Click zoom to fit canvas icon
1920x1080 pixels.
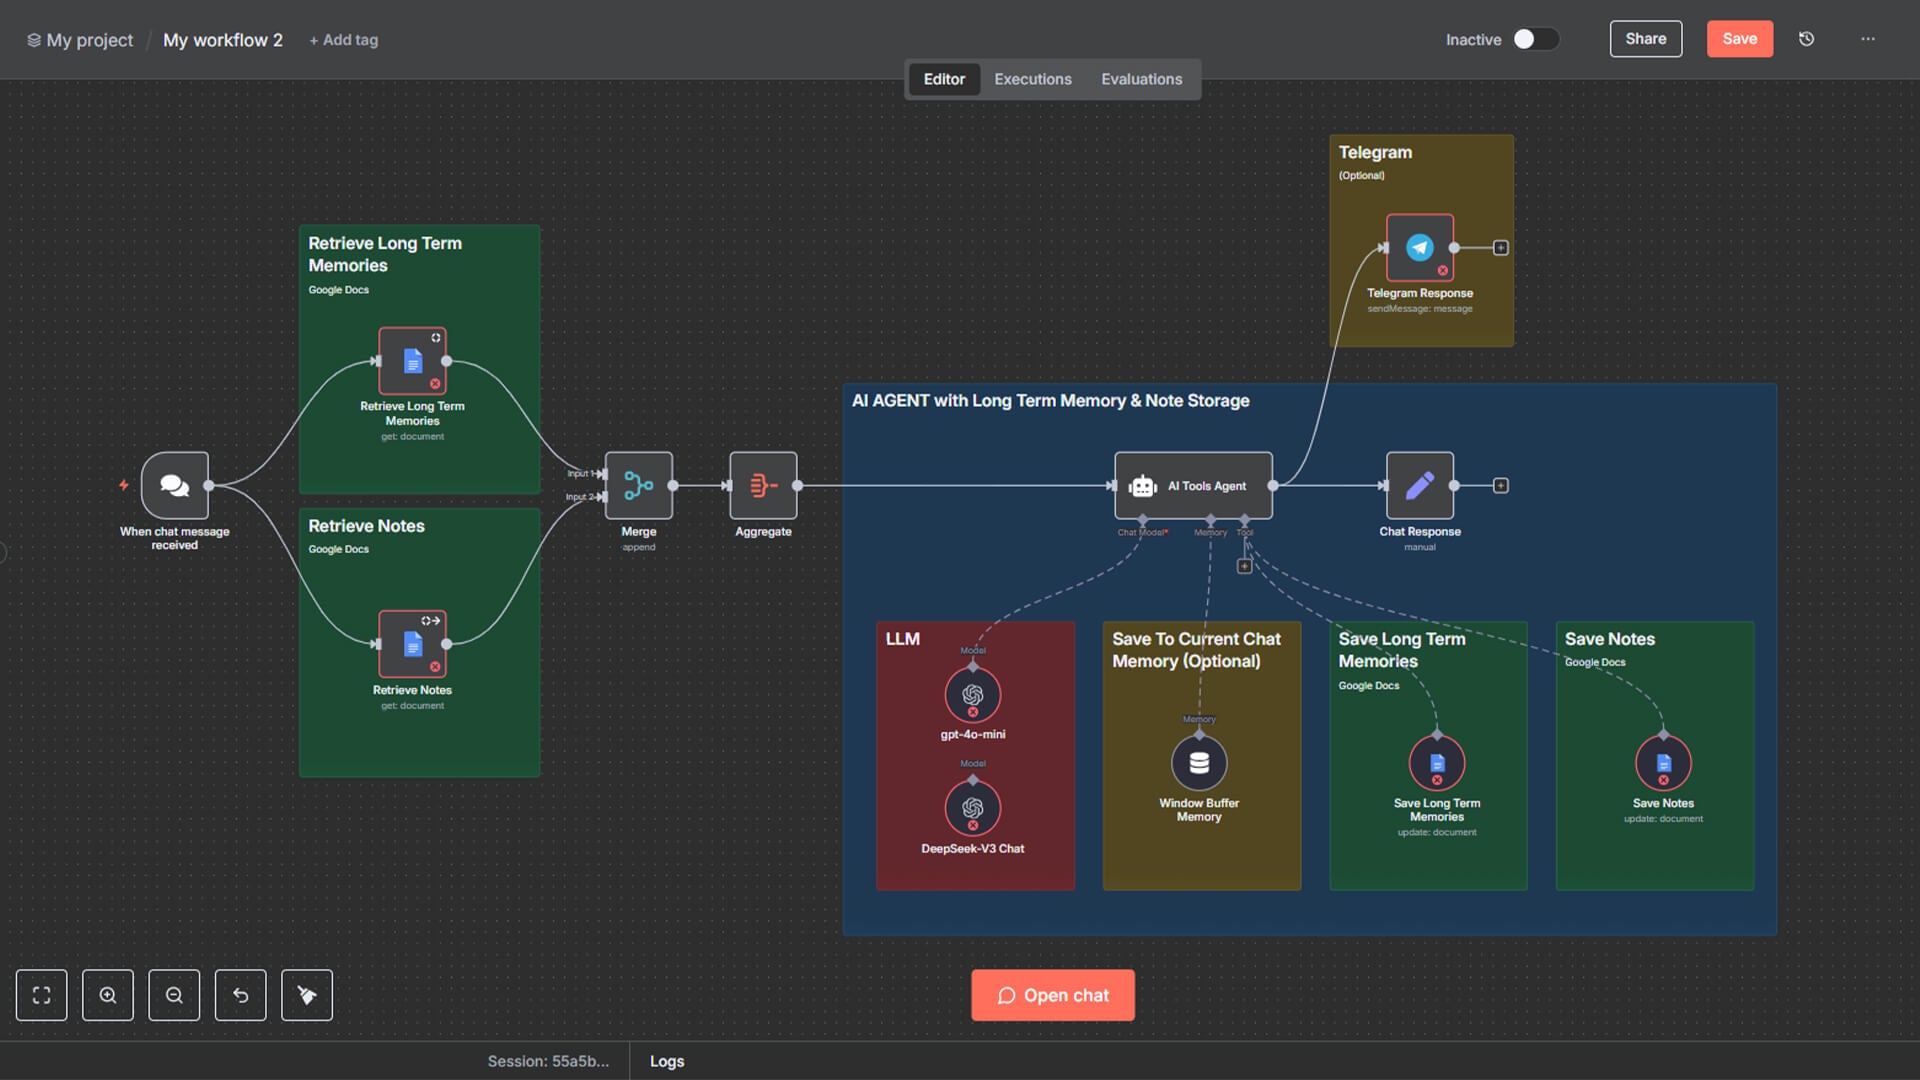tap(41, 995)
